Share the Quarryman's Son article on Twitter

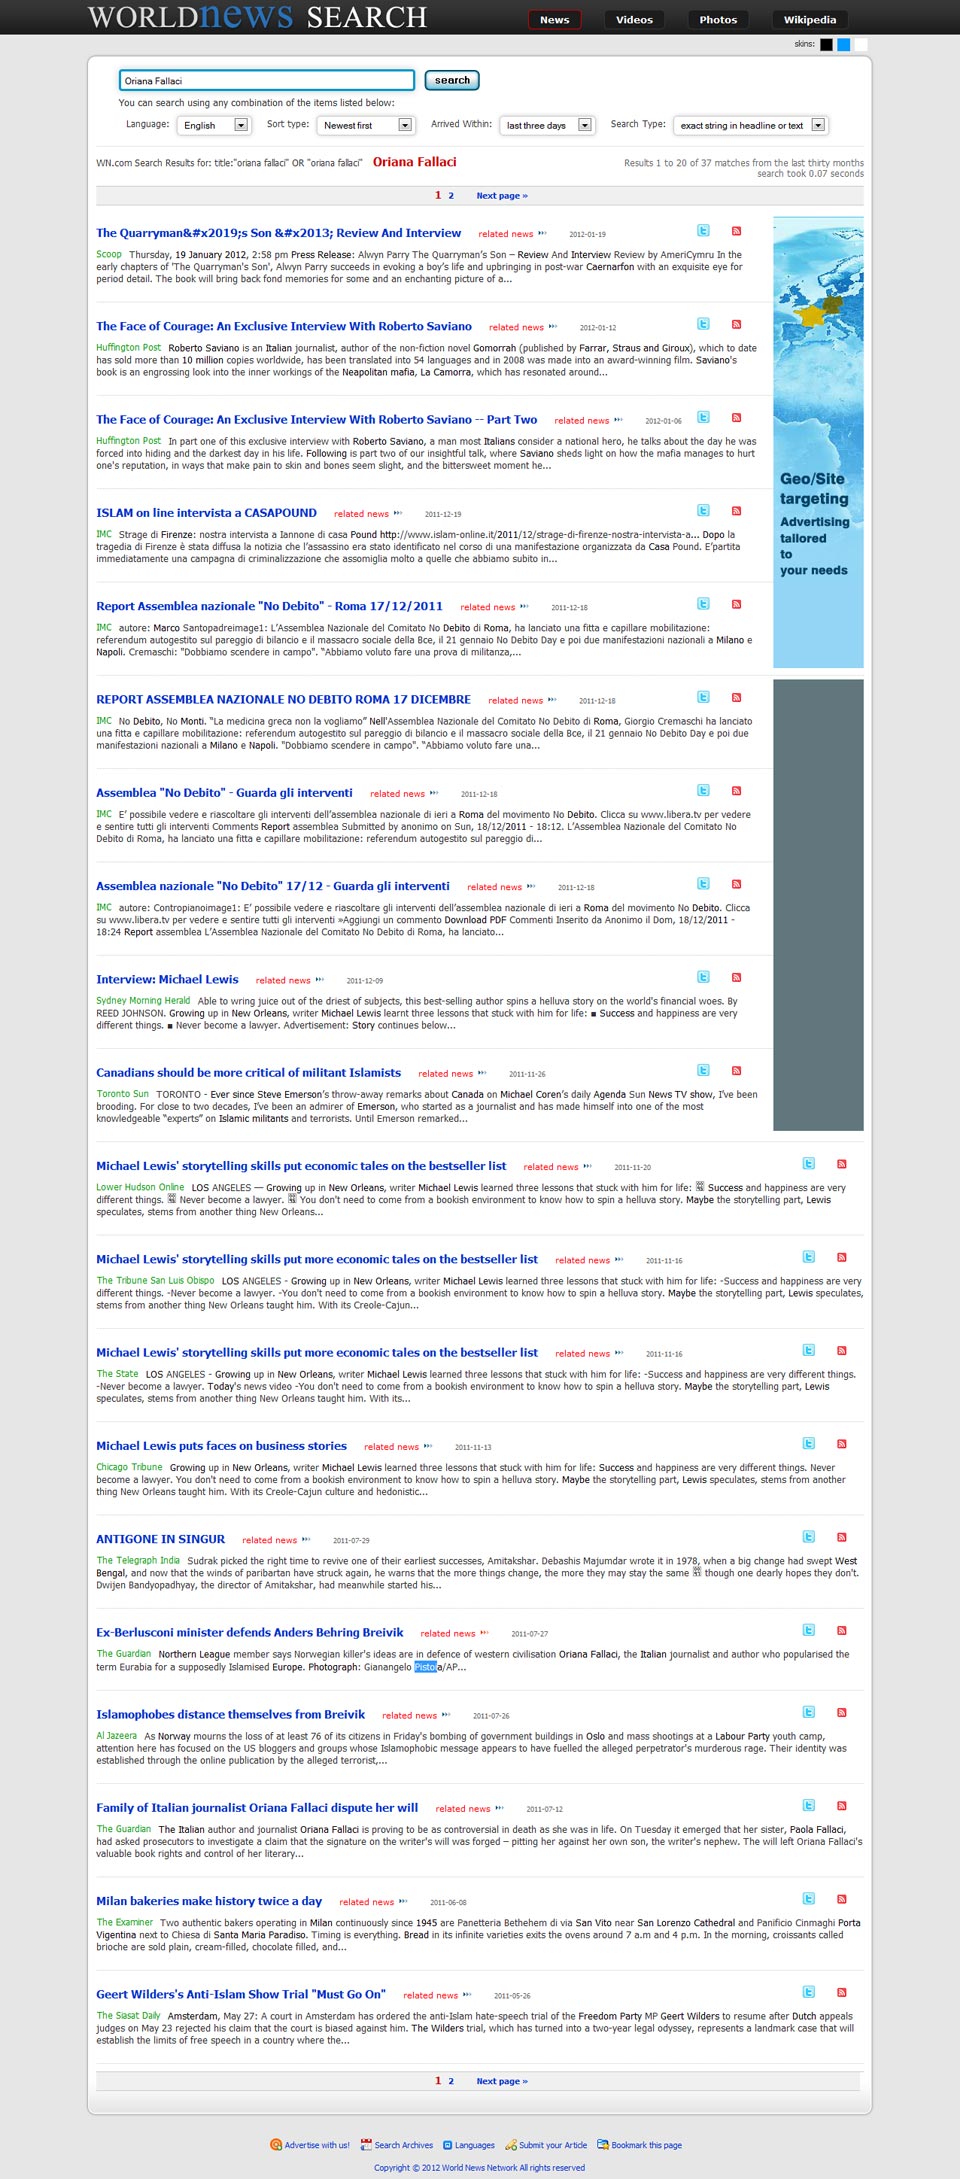[703, 231]
